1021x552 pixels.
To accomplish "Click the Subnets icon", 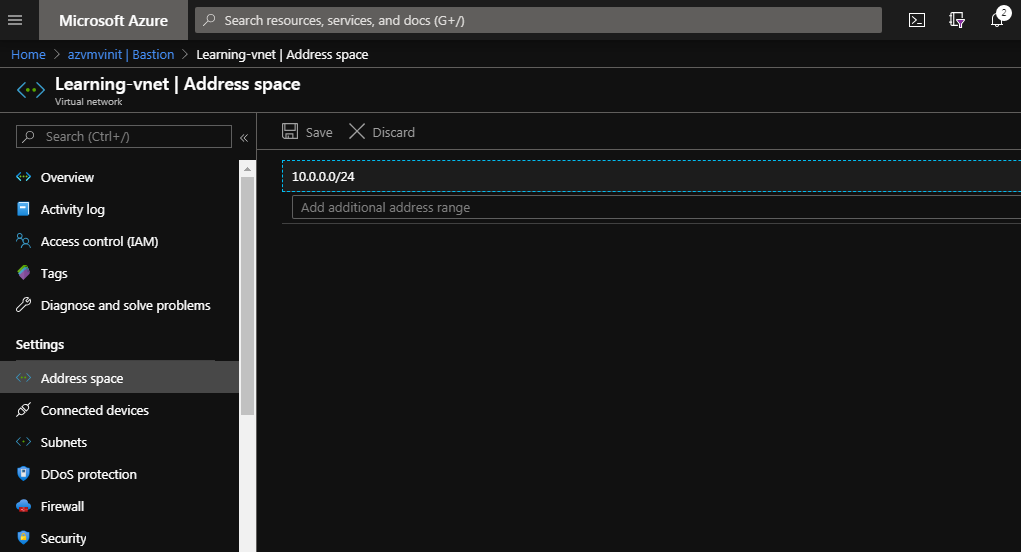I will click(23, 441).
